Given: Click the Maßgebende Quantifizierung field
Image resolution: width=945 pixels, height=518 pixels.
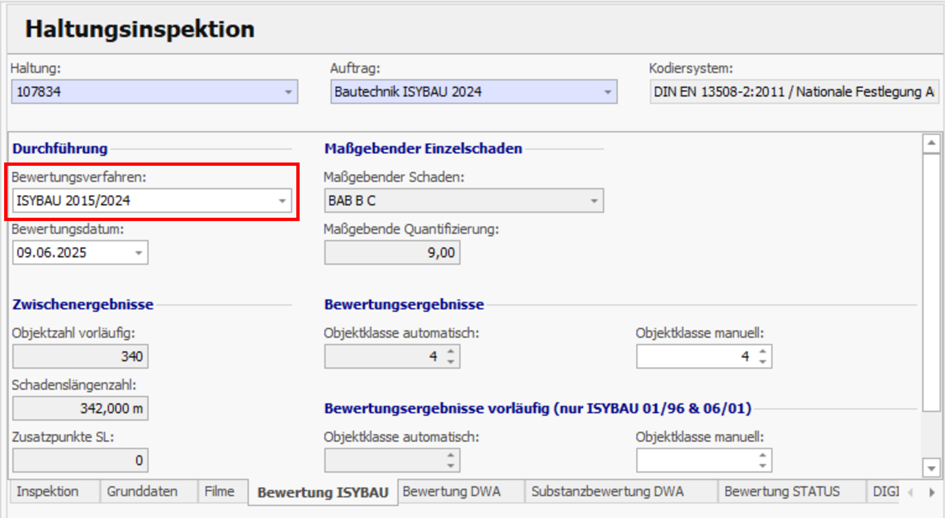Looking at the screenshot, I should point(392,253).
